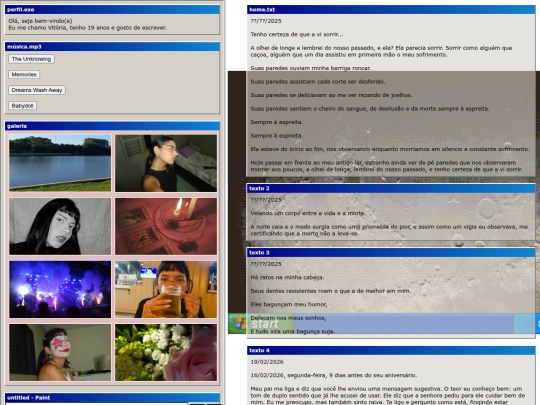
Task: Click the date 19/02/2026 in texto 4
Action: click(267, 362)
